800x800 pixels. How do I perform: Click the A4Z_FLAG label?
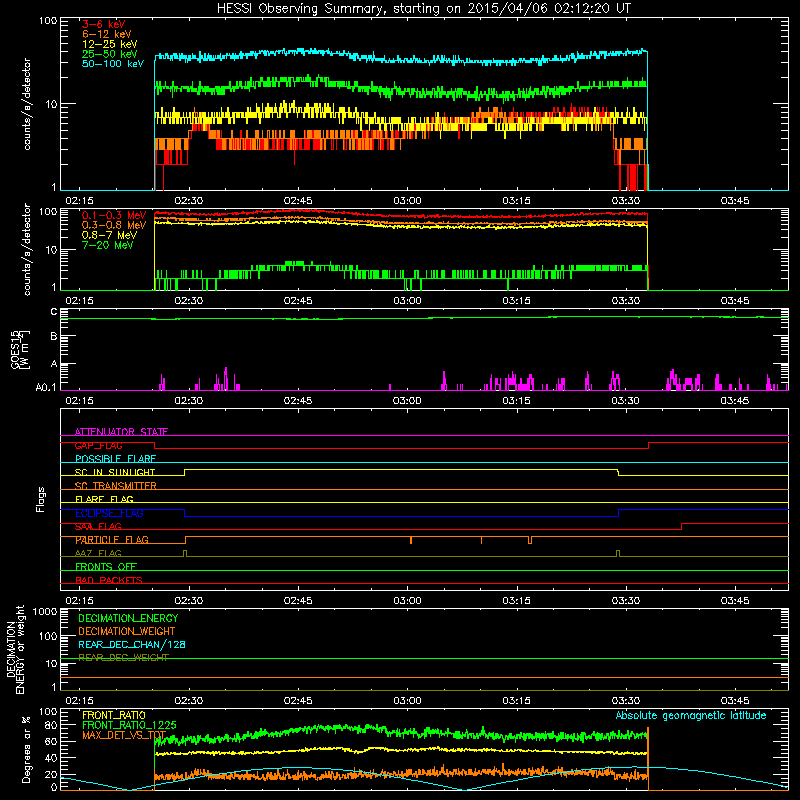pyautogui.click(x=98, y=553)
